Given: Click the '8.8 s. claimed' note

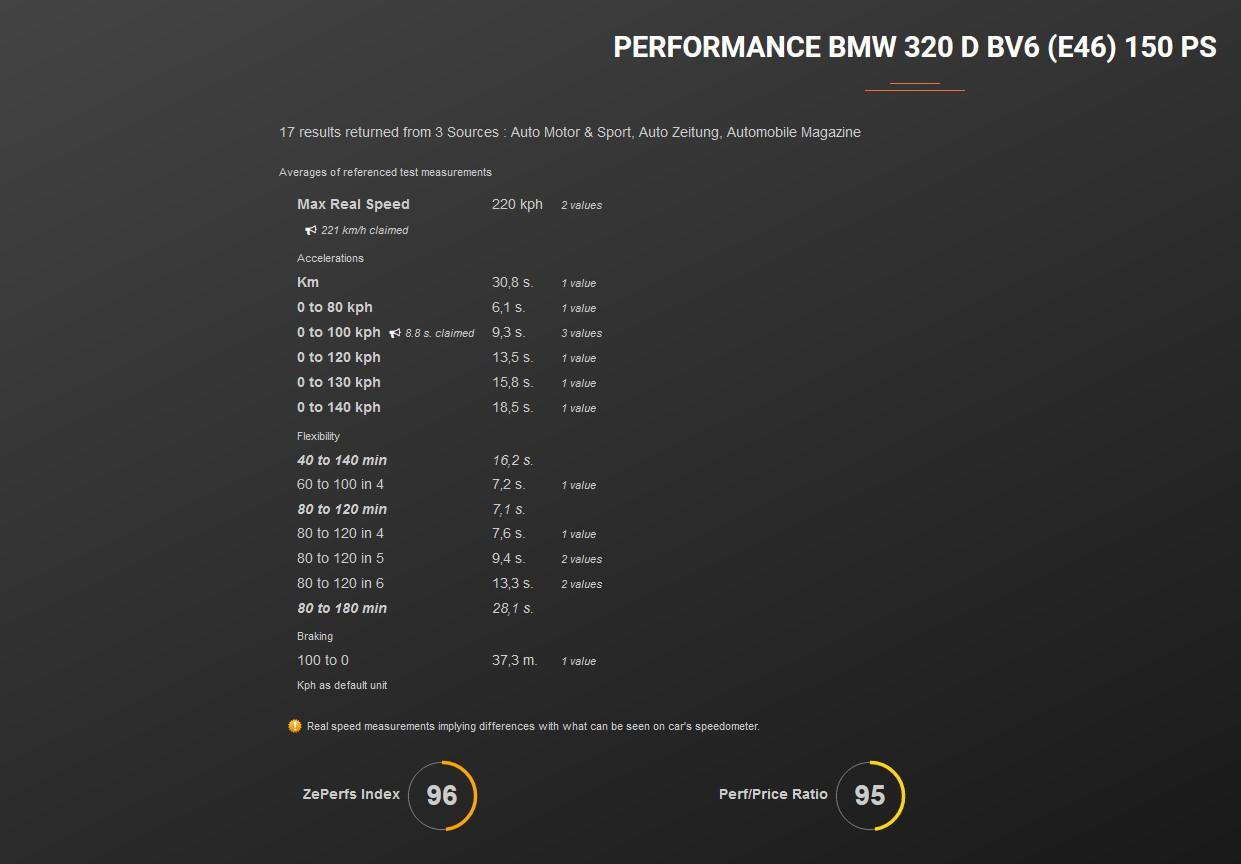Looking at the screenshot, I should (x=439, y=333).
